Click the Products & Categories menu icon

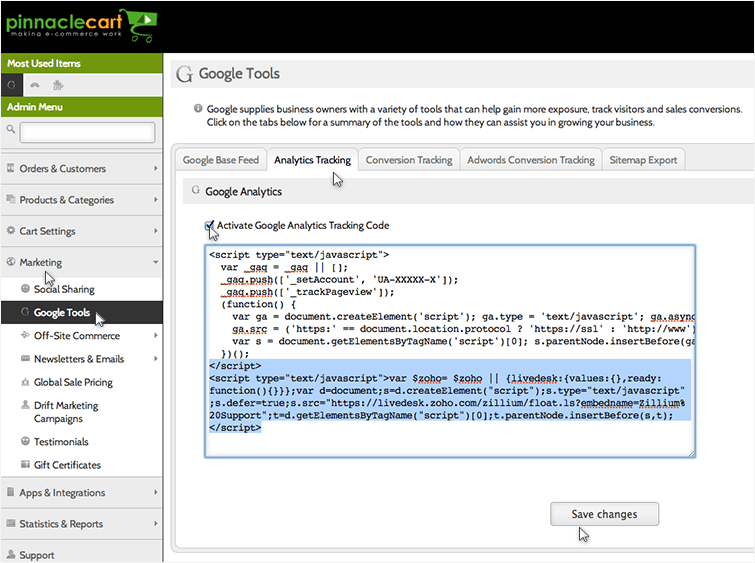[x=10, y=199]
